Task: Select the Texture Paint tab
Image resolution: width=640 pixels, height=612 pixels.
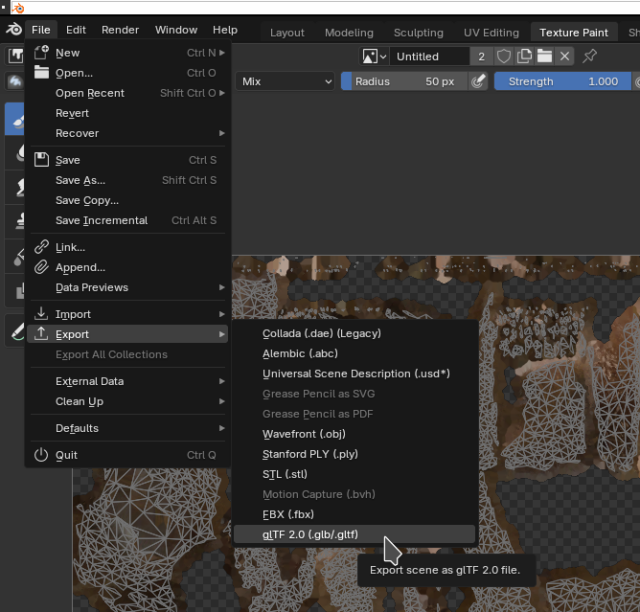Action: coord(573,33)
